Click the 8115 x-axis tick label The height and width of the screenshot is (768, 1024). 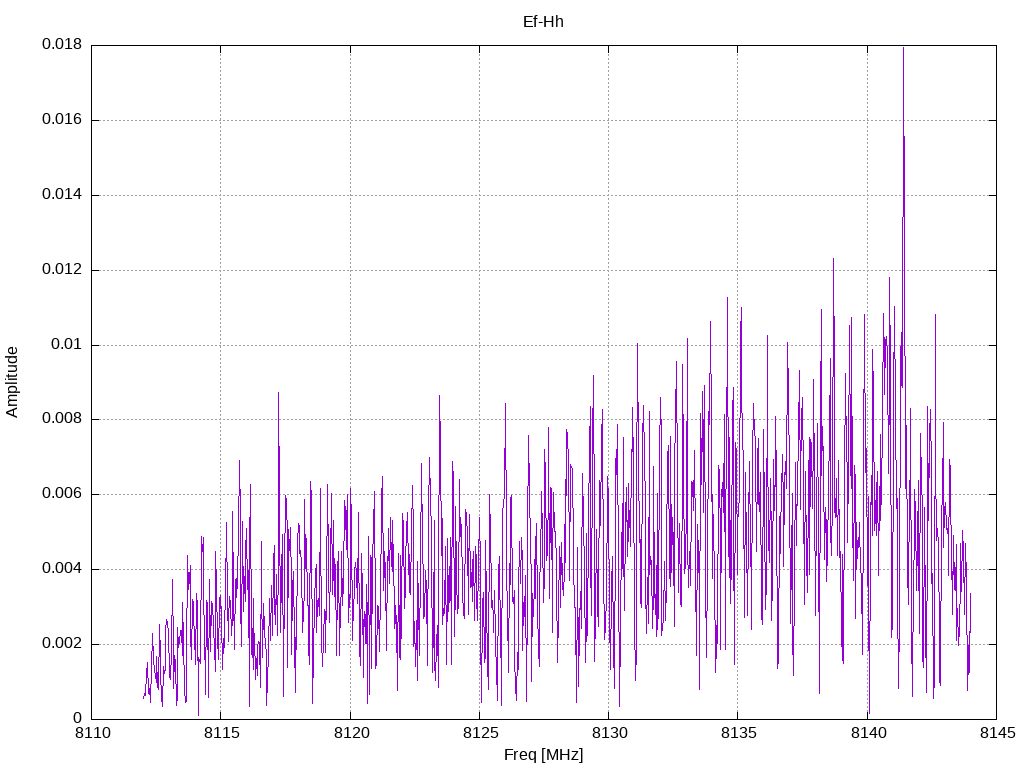[221, 733]
